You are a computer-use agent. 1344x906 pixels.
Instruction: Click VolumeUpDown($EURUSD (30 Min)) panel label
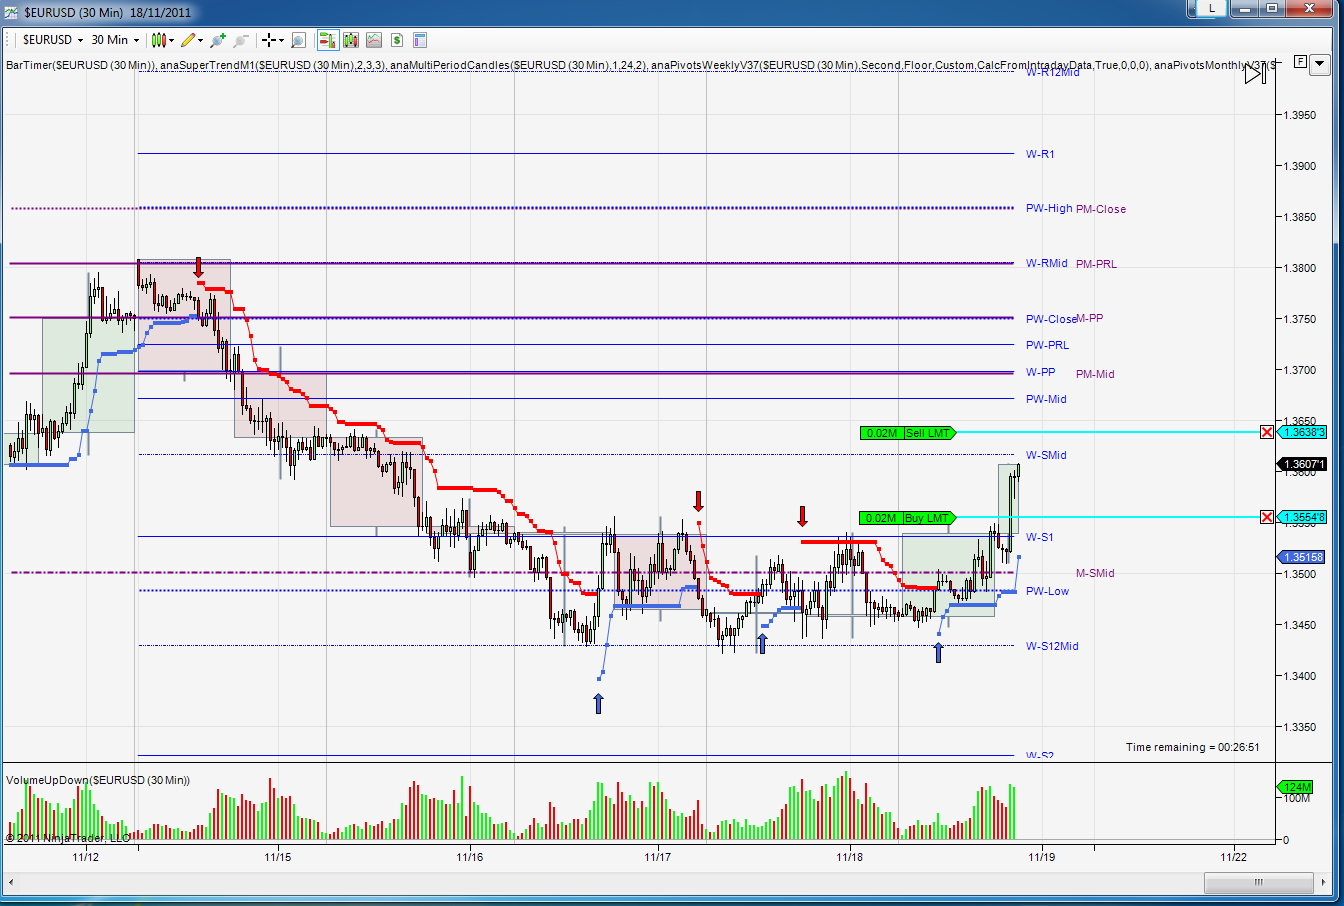[x=98, y=779]
